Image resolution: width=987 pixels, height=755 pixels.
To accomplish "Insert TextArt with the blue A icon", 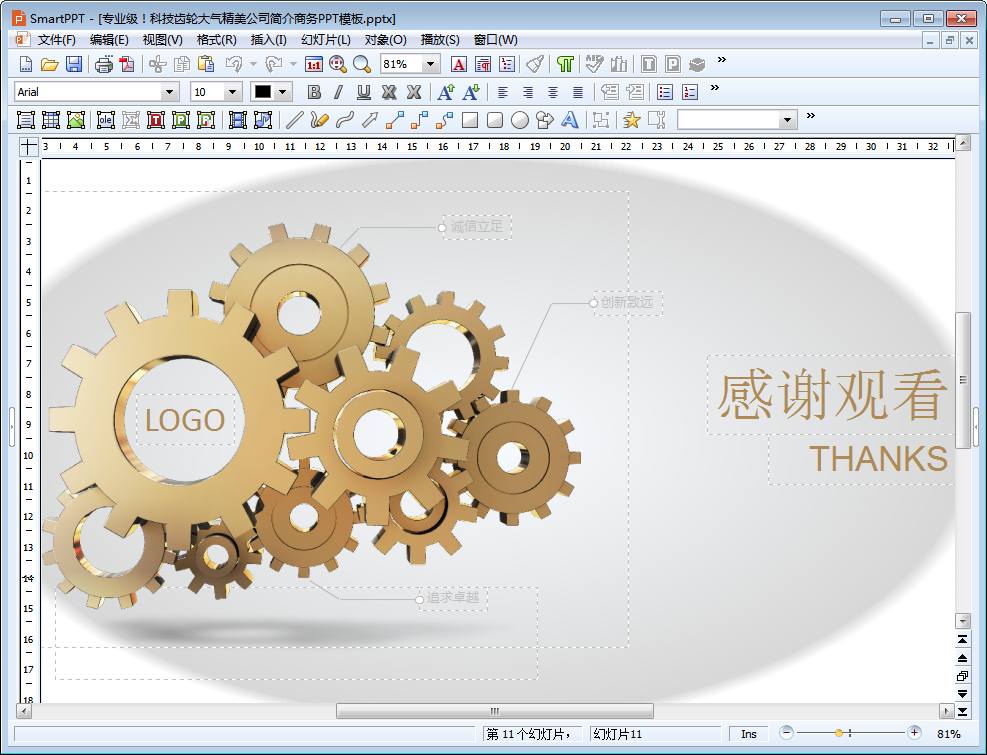I will [x=570, y=120].
